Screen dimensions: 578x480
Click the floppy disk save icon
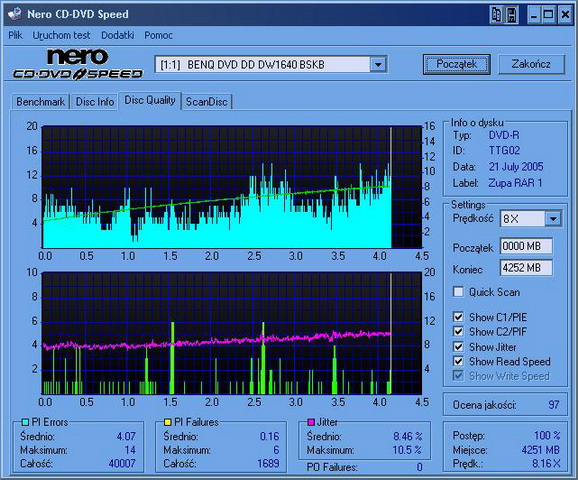coord(512,15)
